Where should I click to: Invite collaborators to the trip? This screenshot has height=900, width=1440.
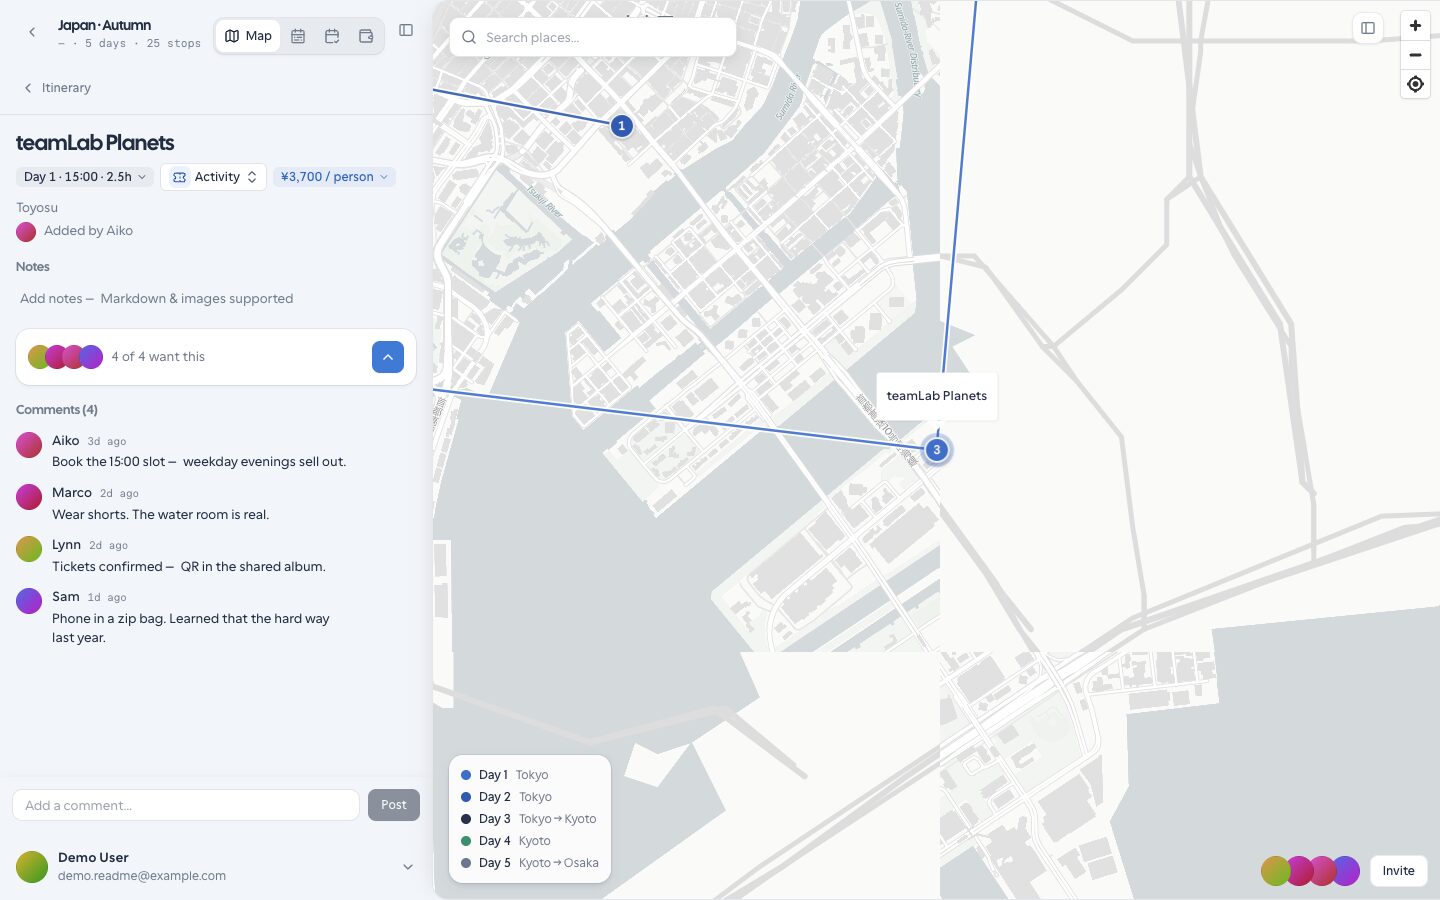pyautogui.click(x=1398, y=871)
